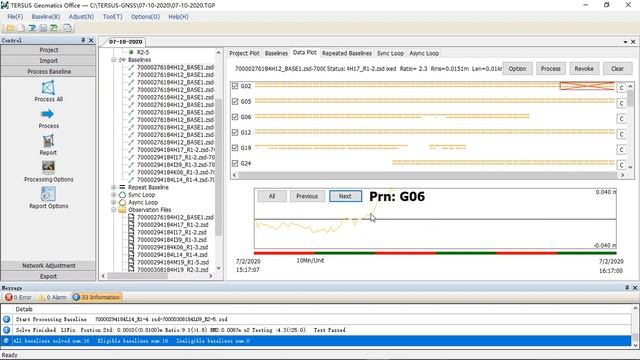640x360 pixels.
Task: Click the save toolbar icon
Action: (x=43, y=28)
